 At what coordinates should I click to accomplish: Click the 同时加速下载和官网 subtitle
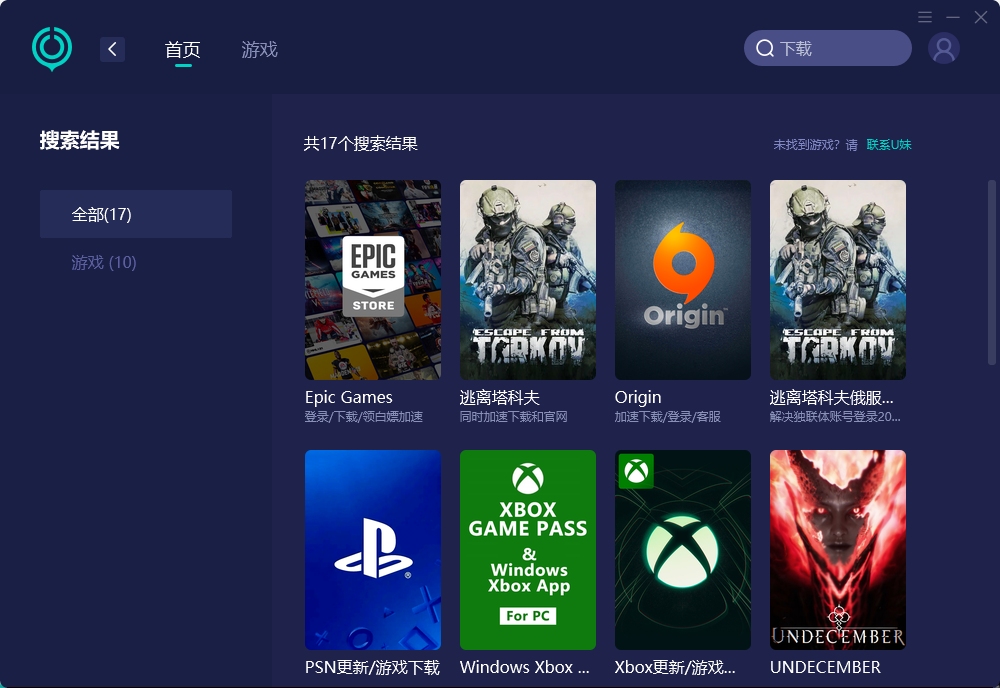pyautogui.click(x=513, y=417)
